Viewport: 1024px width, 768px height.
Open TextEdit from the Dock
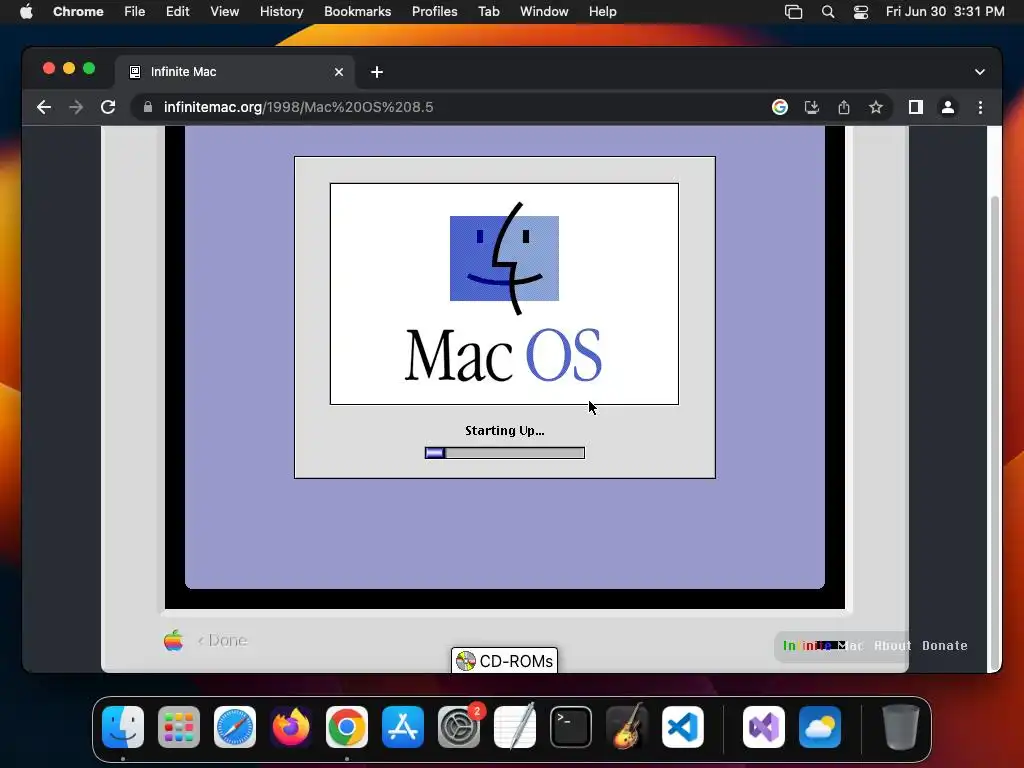[515, 727]
